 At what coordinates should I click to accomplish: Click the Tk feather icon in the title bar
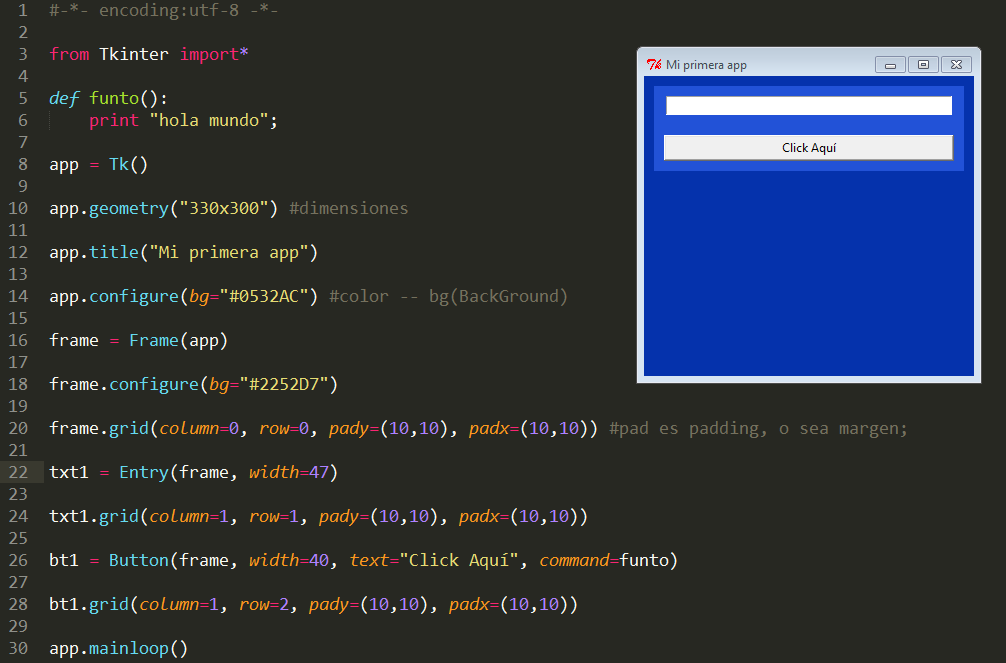[x=654, y=64]
